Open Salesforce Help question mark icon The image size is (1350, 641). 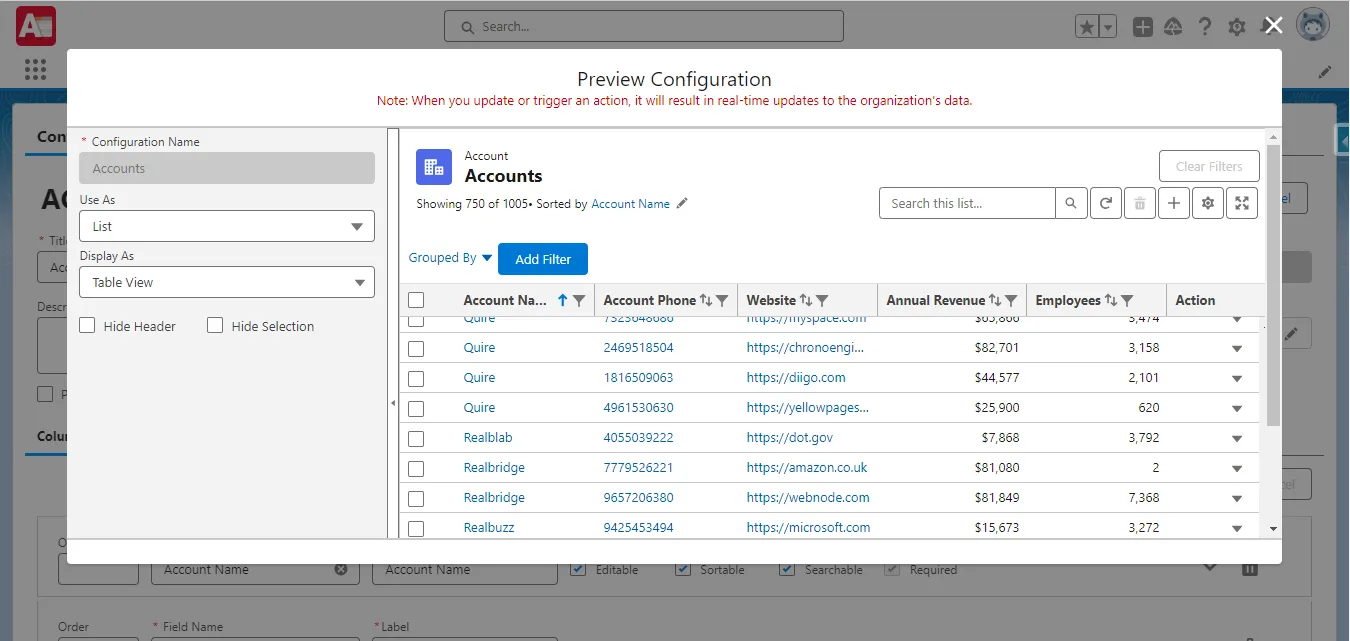point(1204,27)
